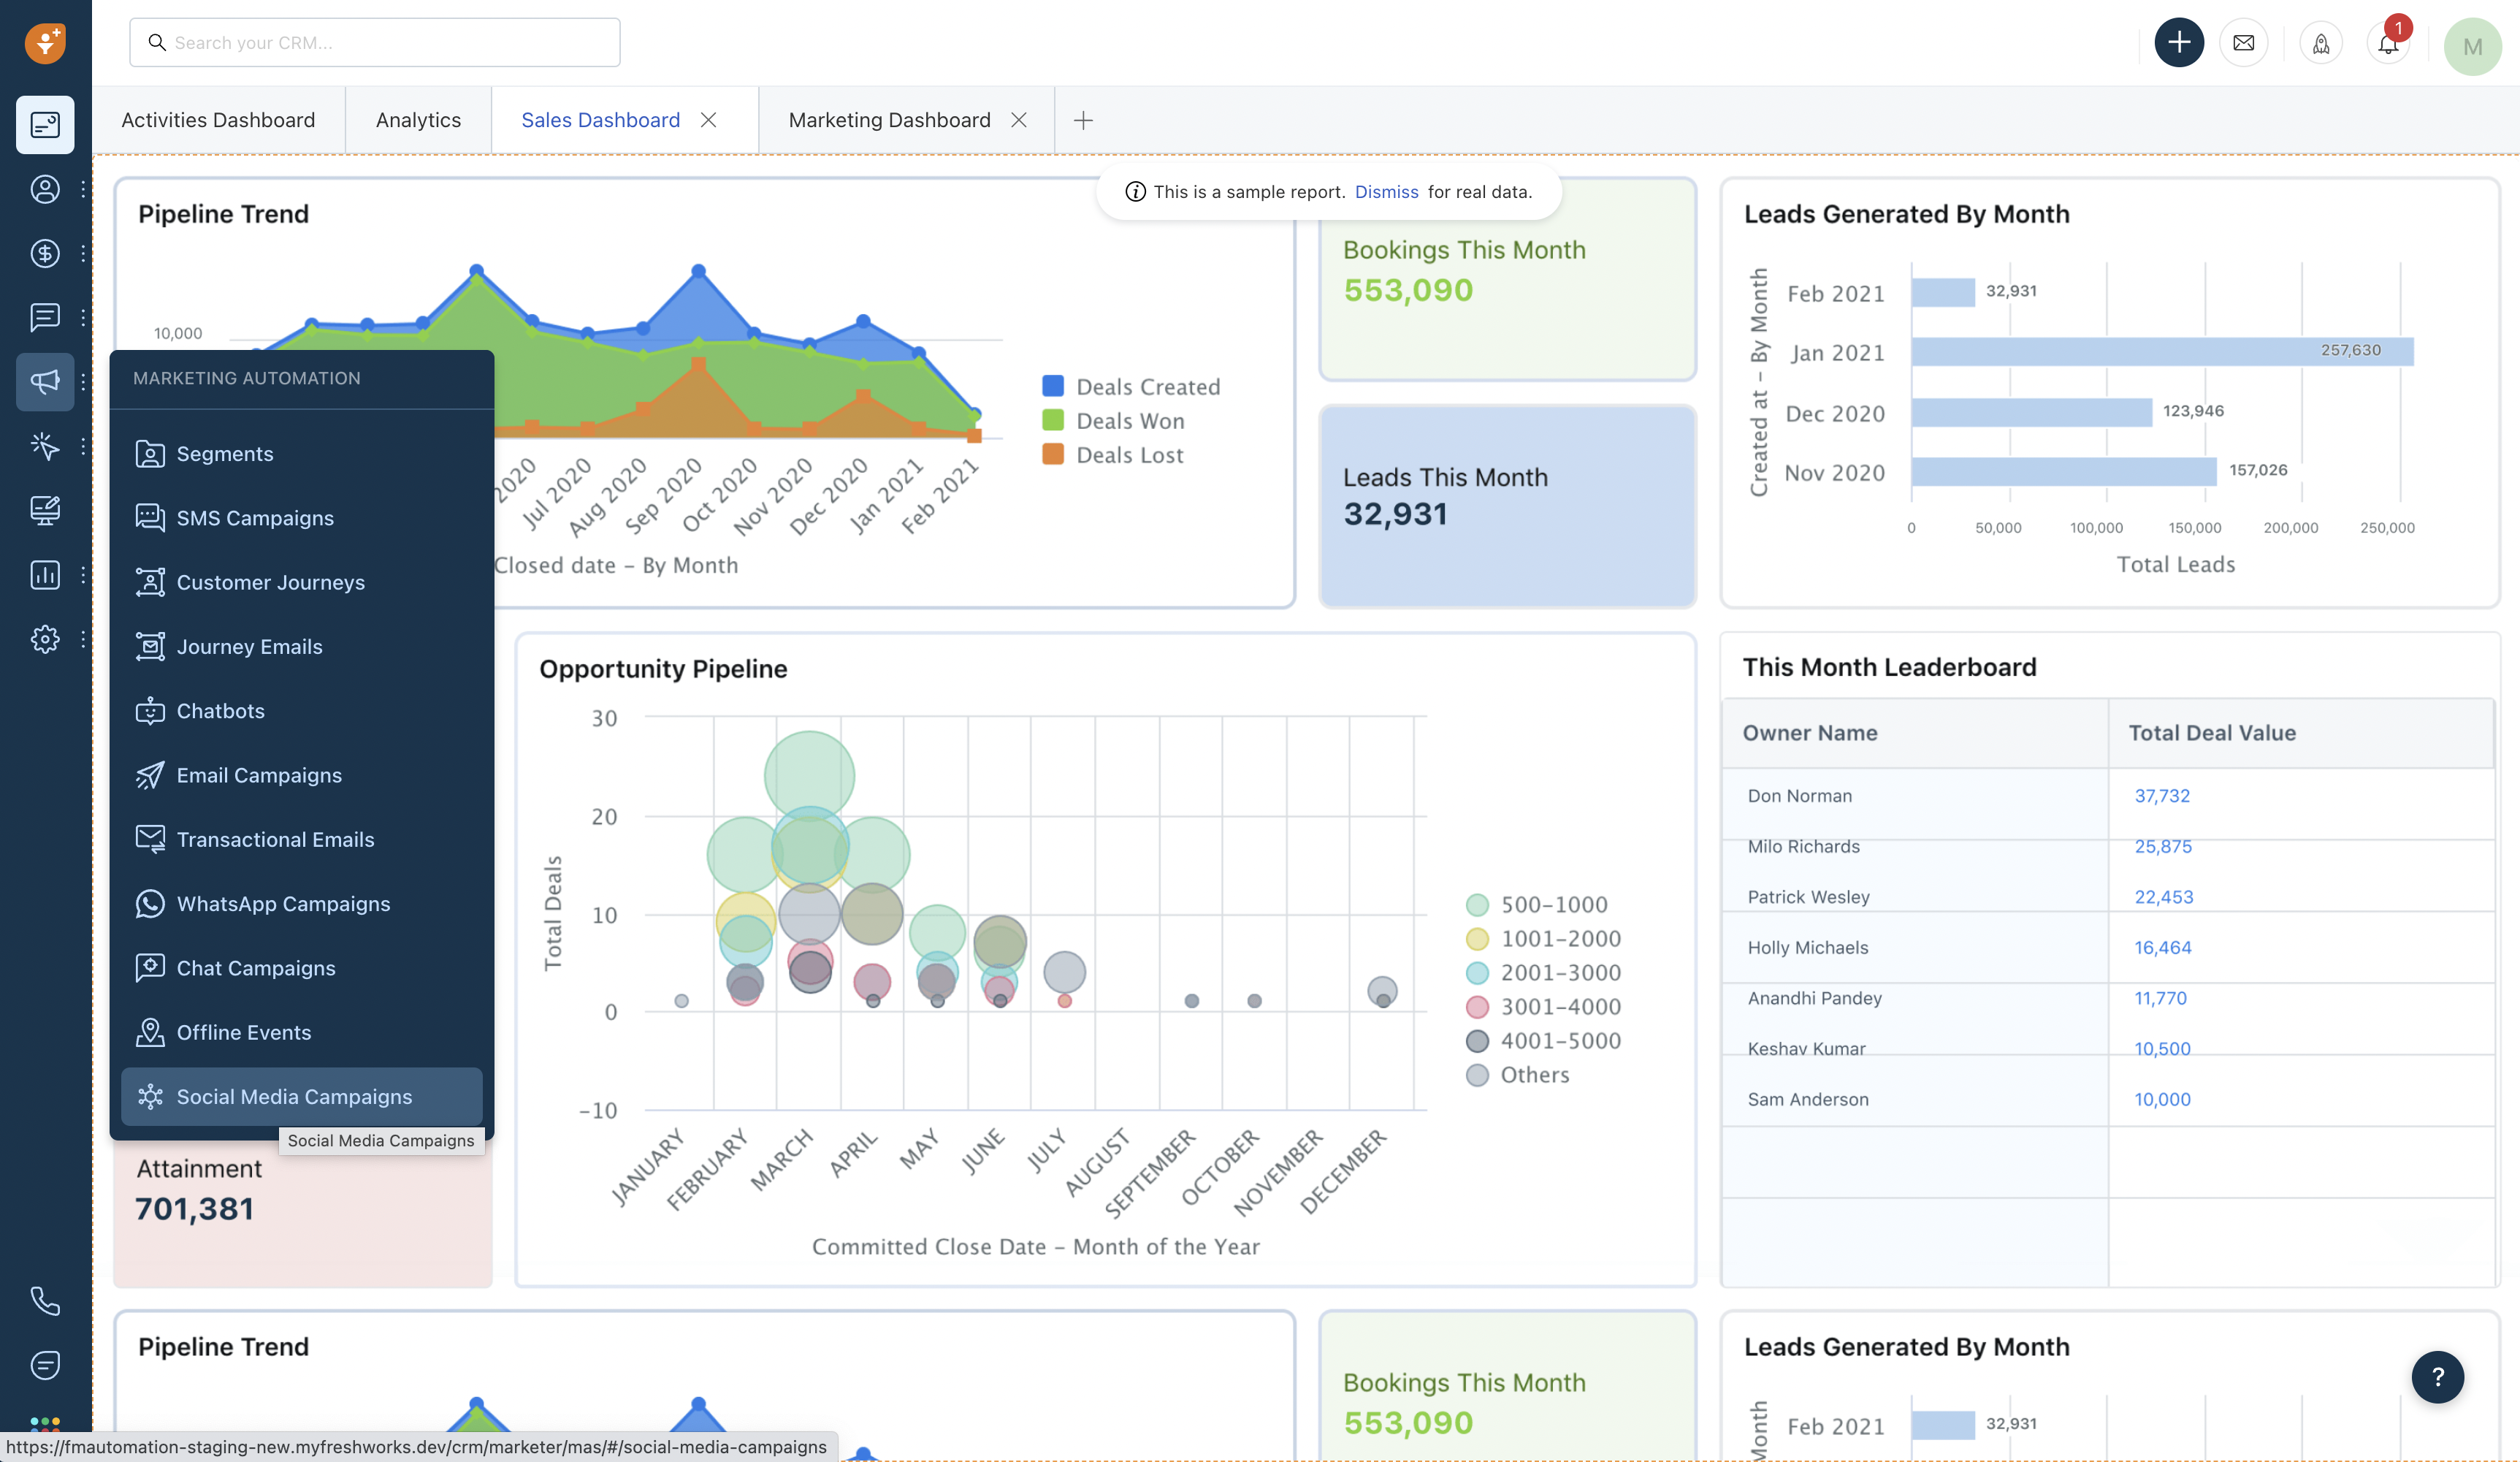Viewport: 2520px width, 1462px height.
Task: Click the Jan 2021 leads bar
Action: (x=2160, y=352)
